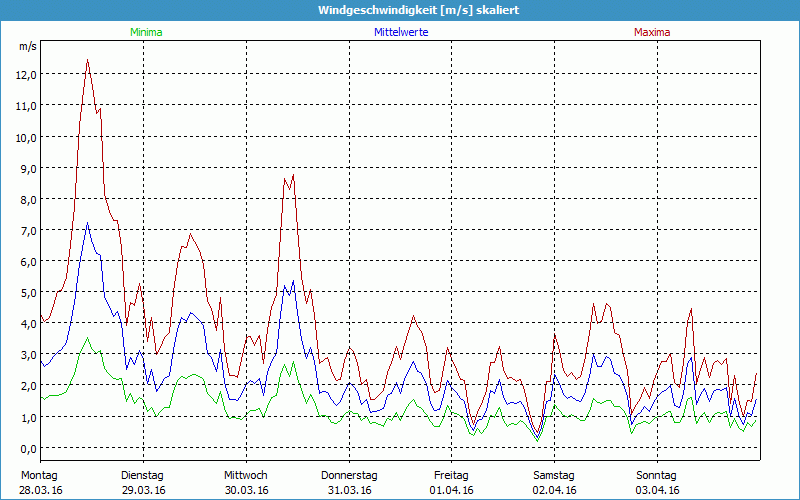The image size is (800, 500).
Task: Click the 2,0 y-axis value
Action: point(29,386)
